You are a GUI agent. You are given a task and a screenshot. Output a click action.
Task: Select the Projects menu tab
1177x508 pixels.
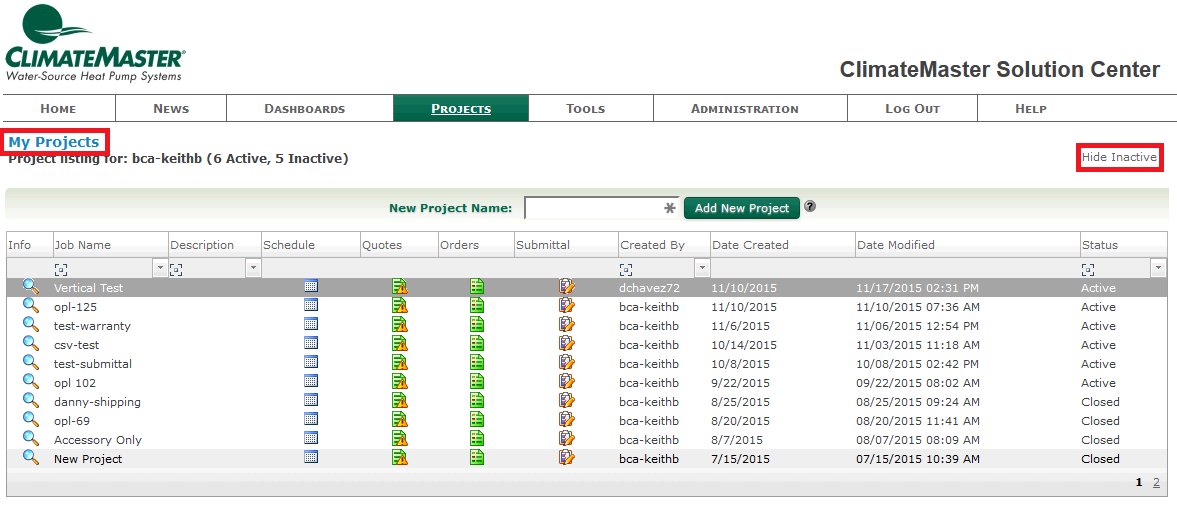pyautogui.click(x=461, y=109)
